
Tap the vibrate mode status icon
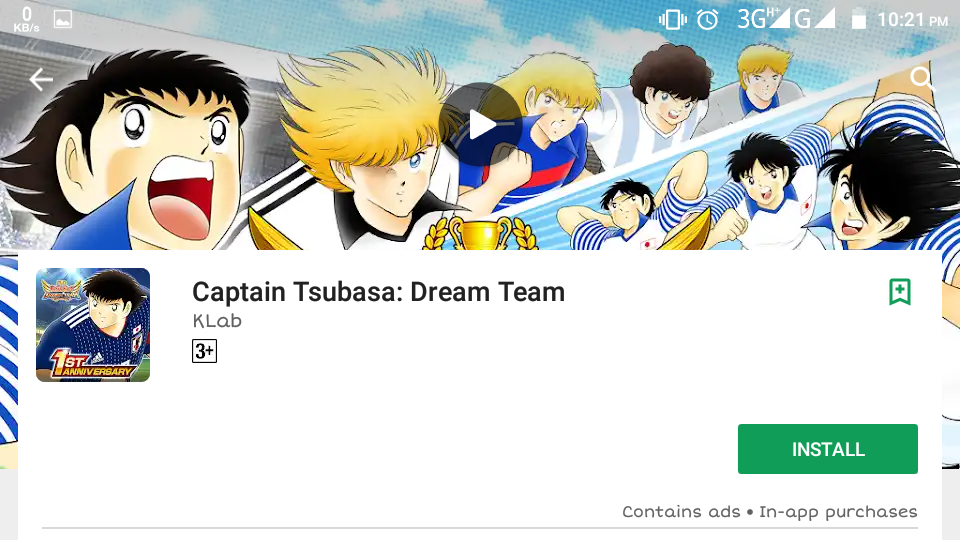click(672, 20)
